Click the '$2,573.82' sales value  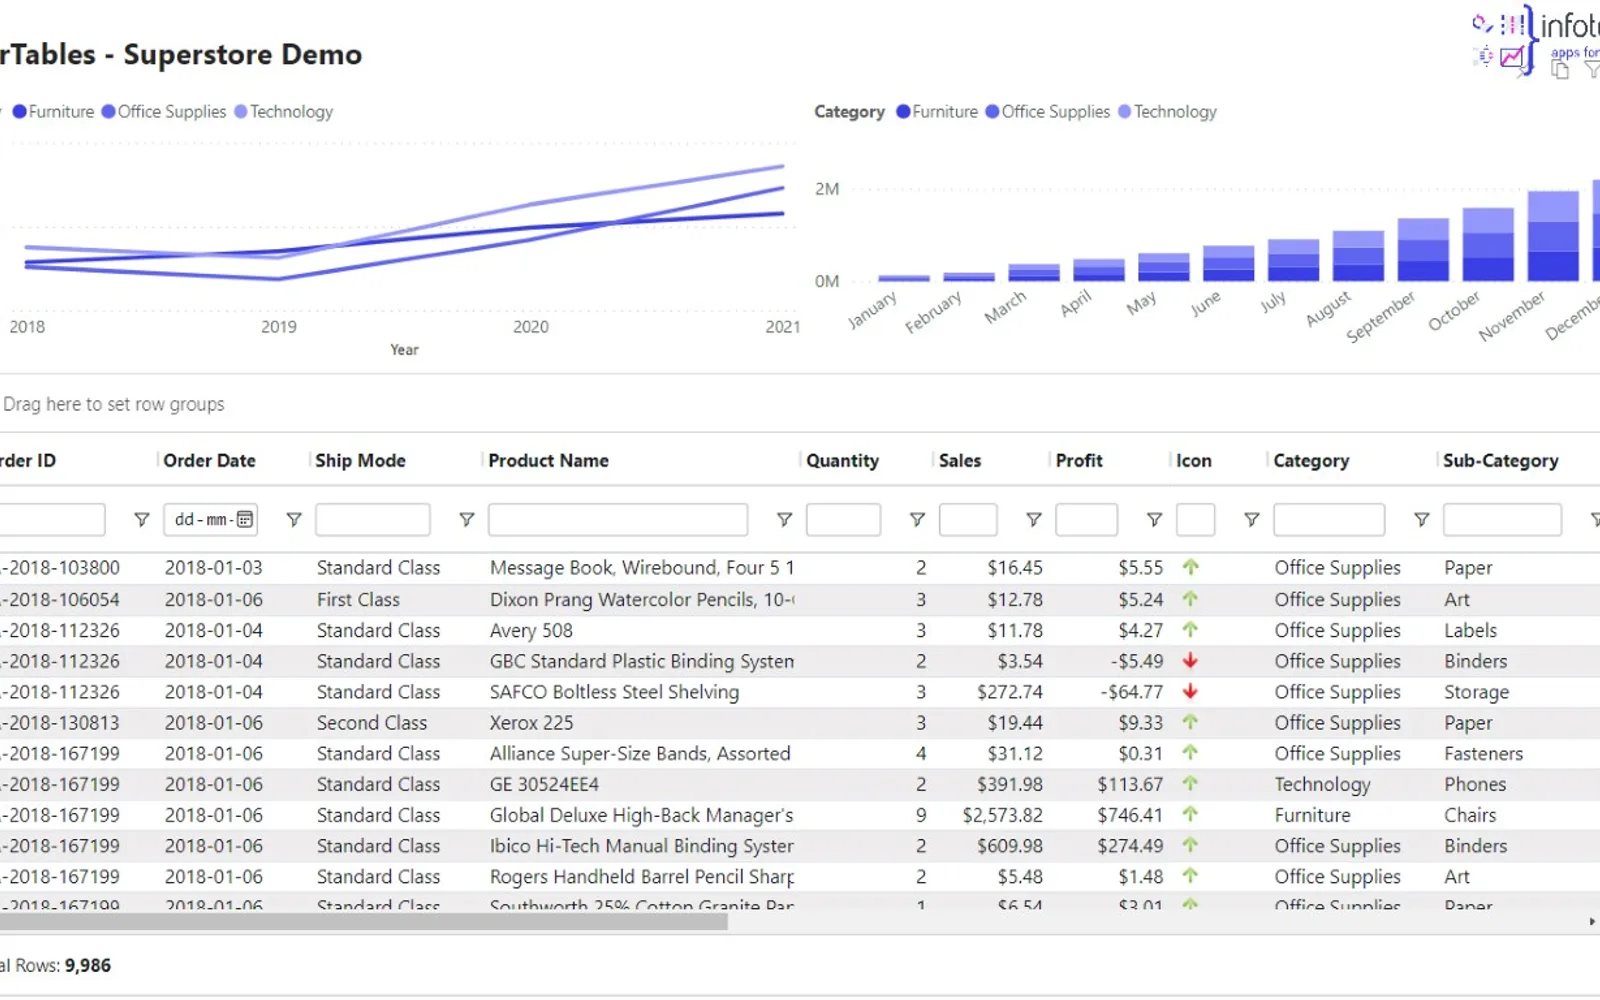1002,815
